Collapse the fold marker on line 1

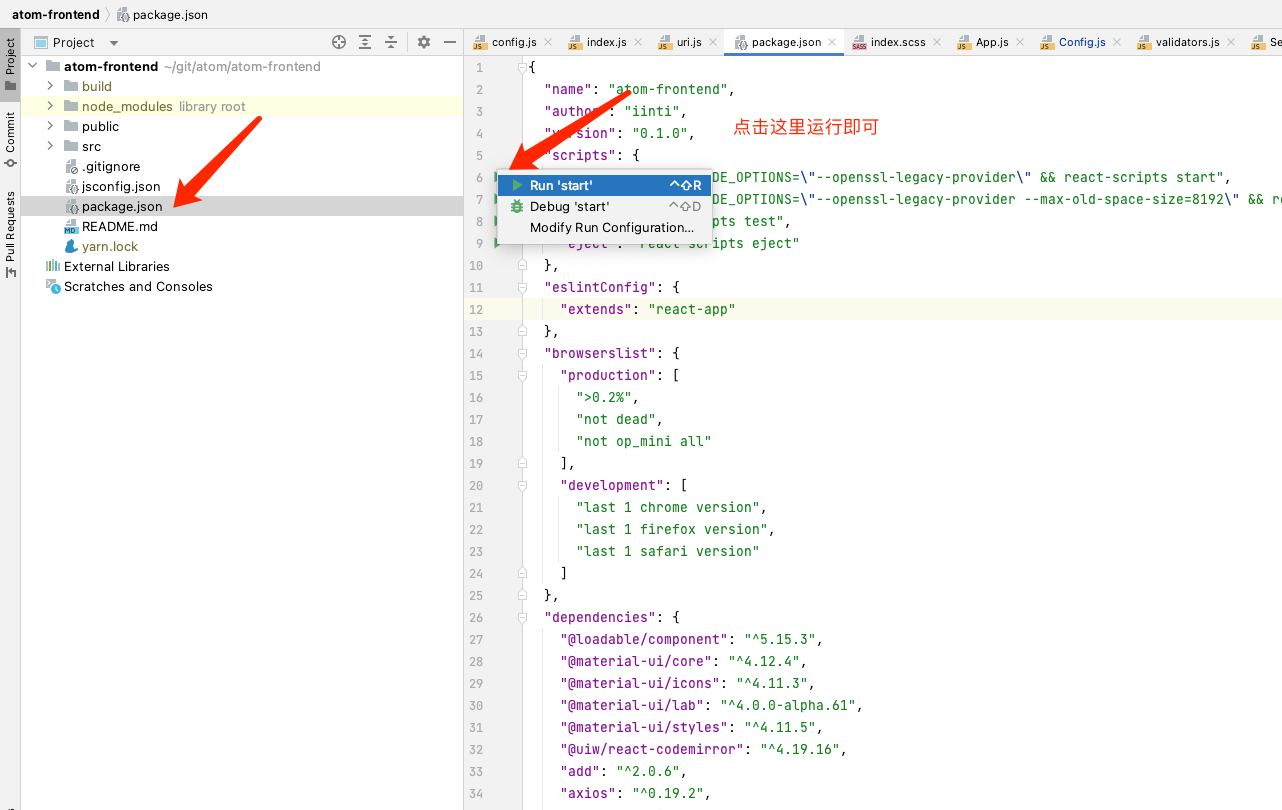coord(522,67)
